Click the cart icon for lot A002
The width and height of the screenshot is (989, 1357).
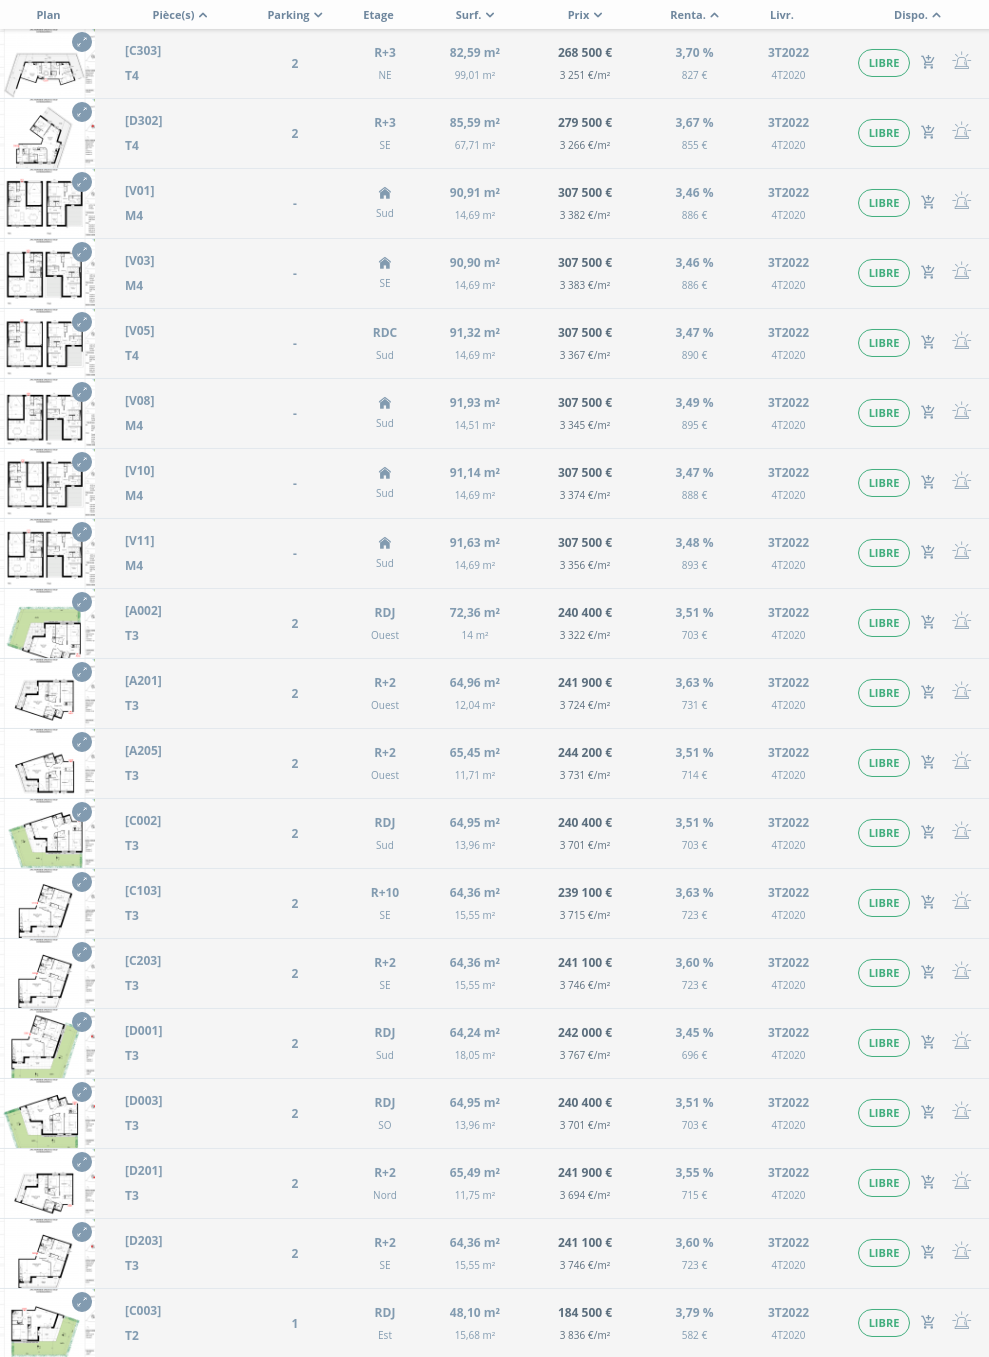pos(928,622)
